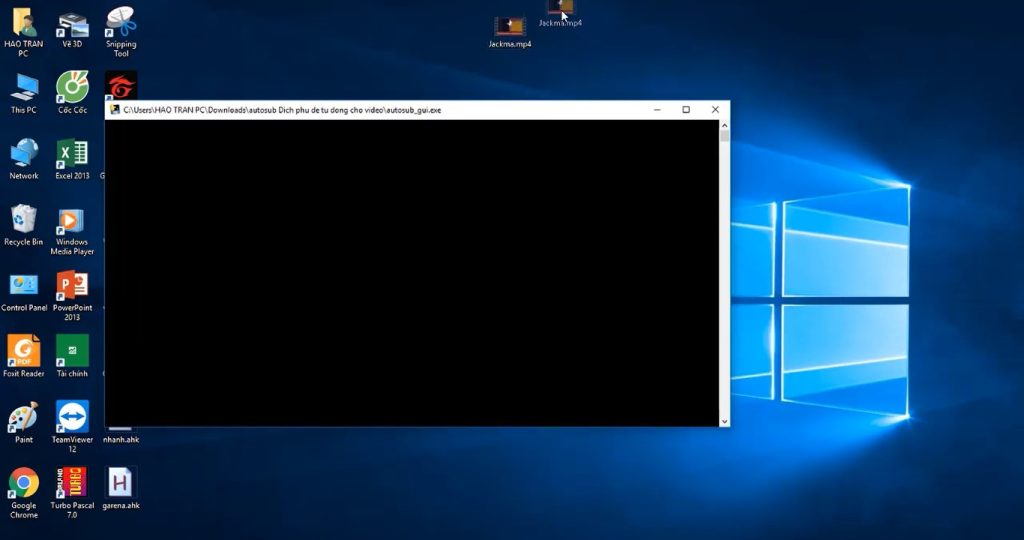Click the autosub_gui.exe path in title bar
1024x540 pixels.
tap(282, 110)
